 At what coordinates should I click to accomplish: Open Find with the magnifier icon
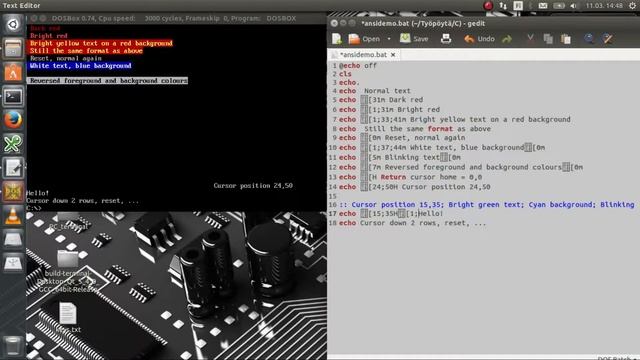[x=589, y=39]
